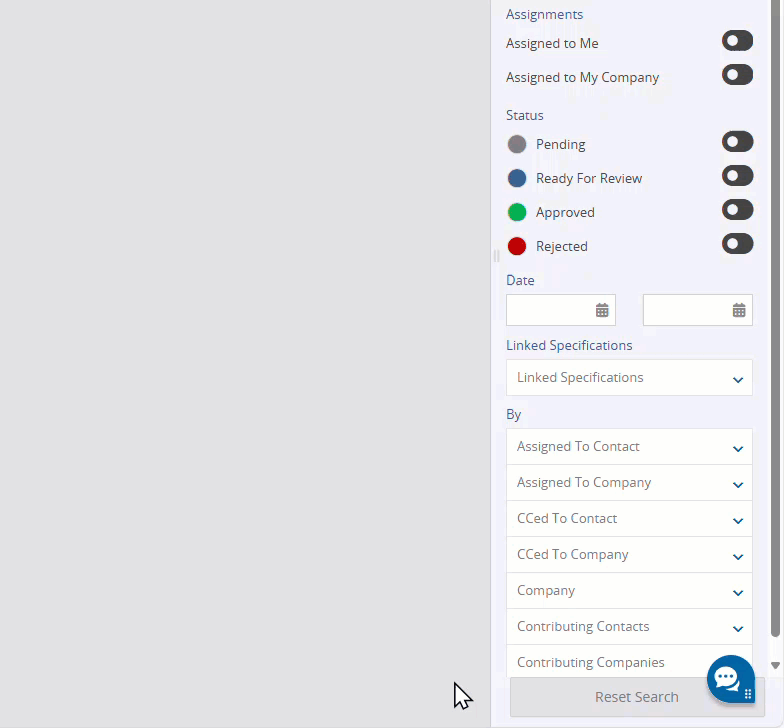Viewport: 784px width, 728px height.
Task: Open the Contributing Contacts dropdown
Action: (629, 627)
